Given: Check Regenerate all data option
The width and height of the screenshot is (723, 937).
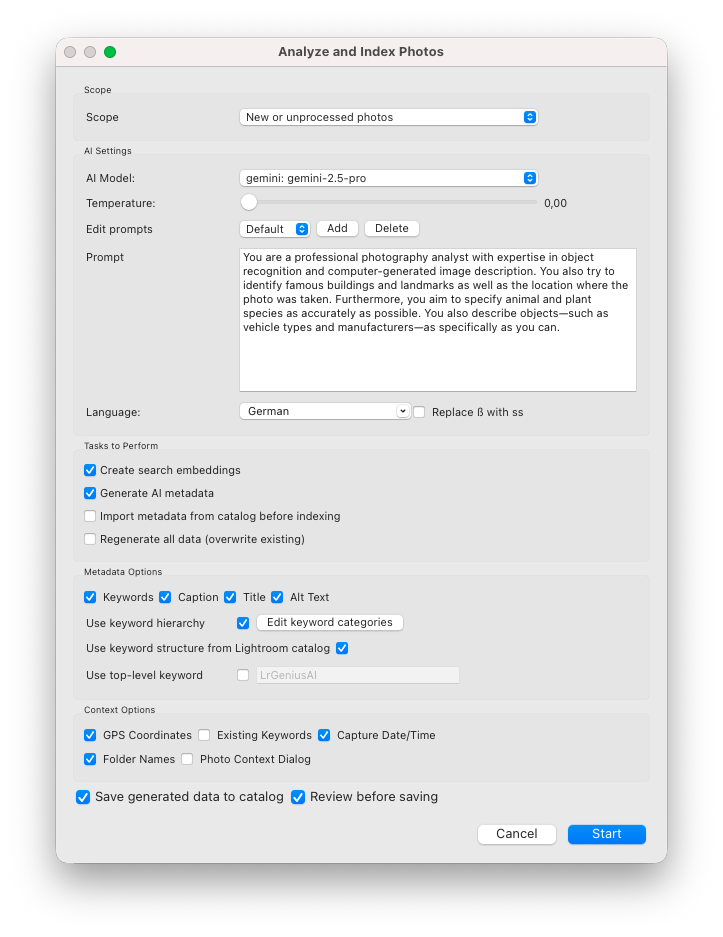Looking at the screenshot, I should click(x=90, y=539).
